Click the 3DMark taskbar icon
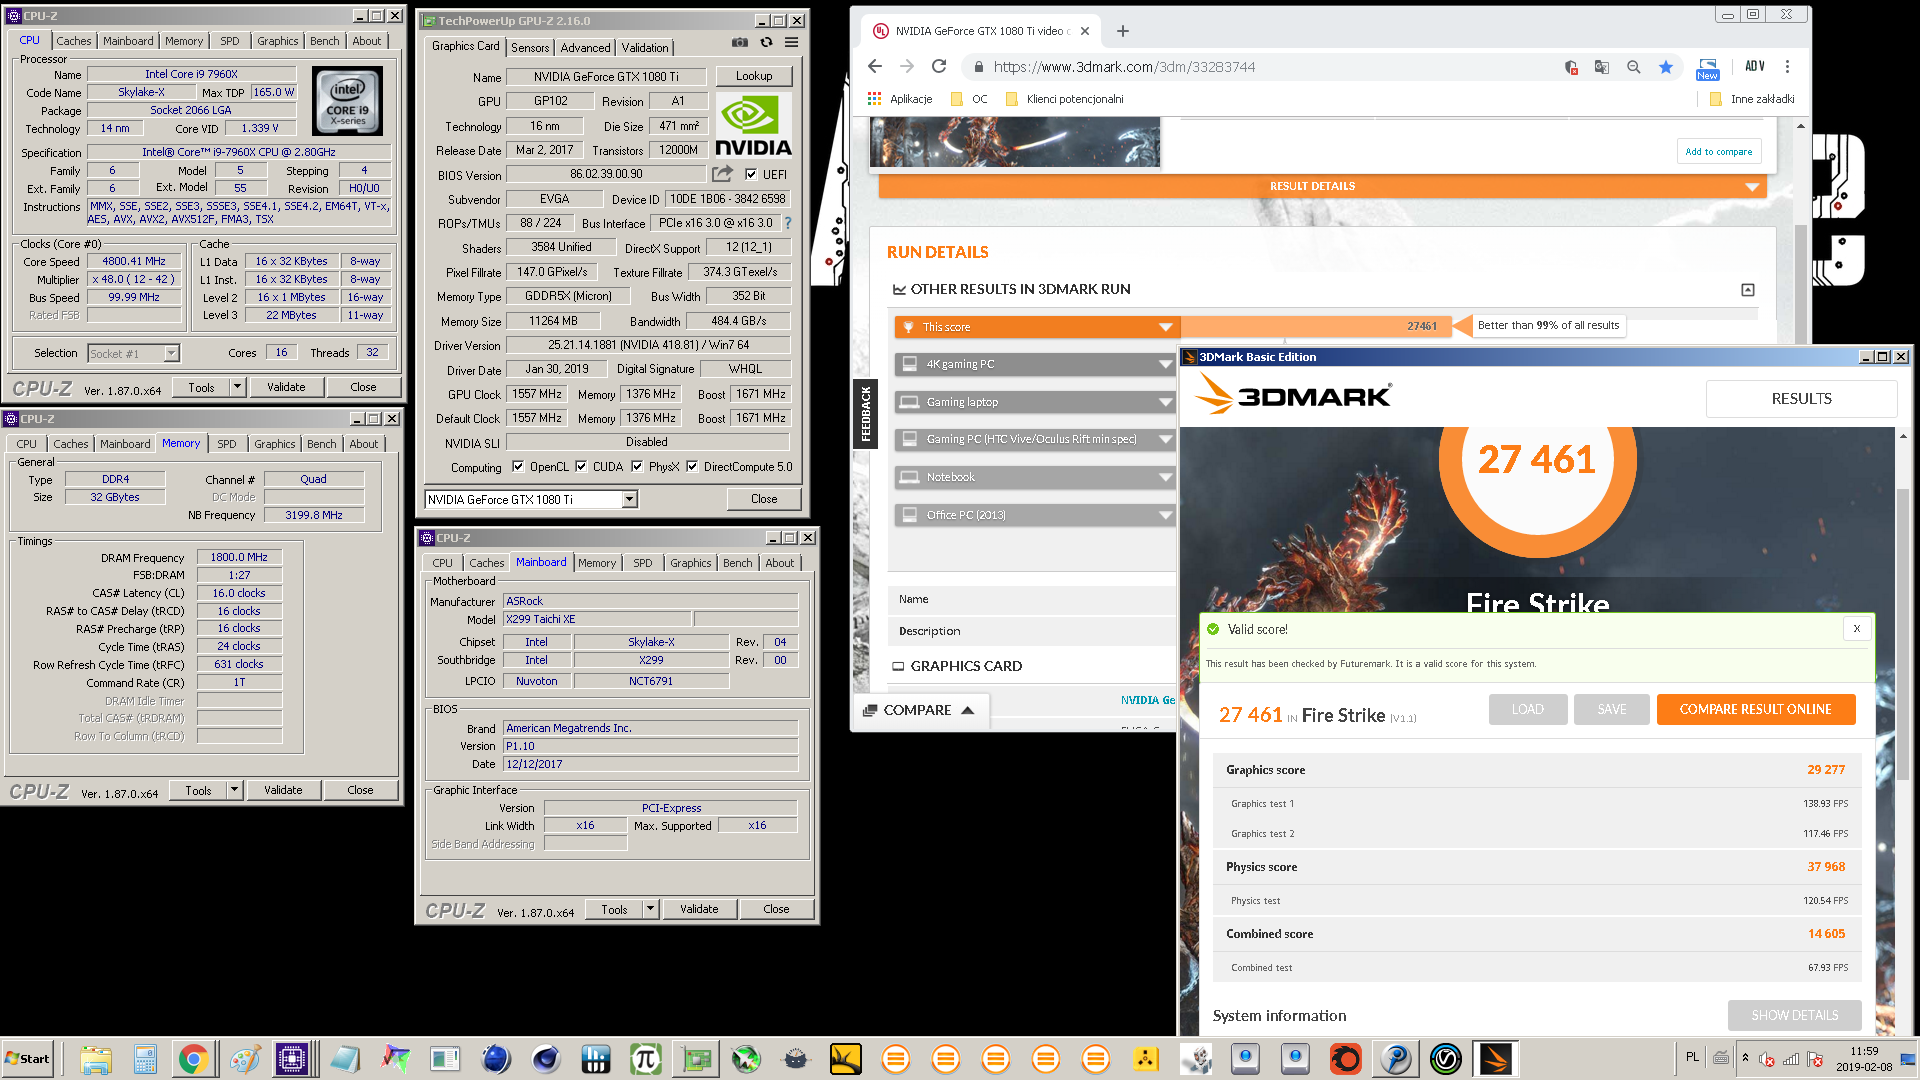Image resolution: width=1920 pixels, height=1080 pixels. (1496, 1059)
